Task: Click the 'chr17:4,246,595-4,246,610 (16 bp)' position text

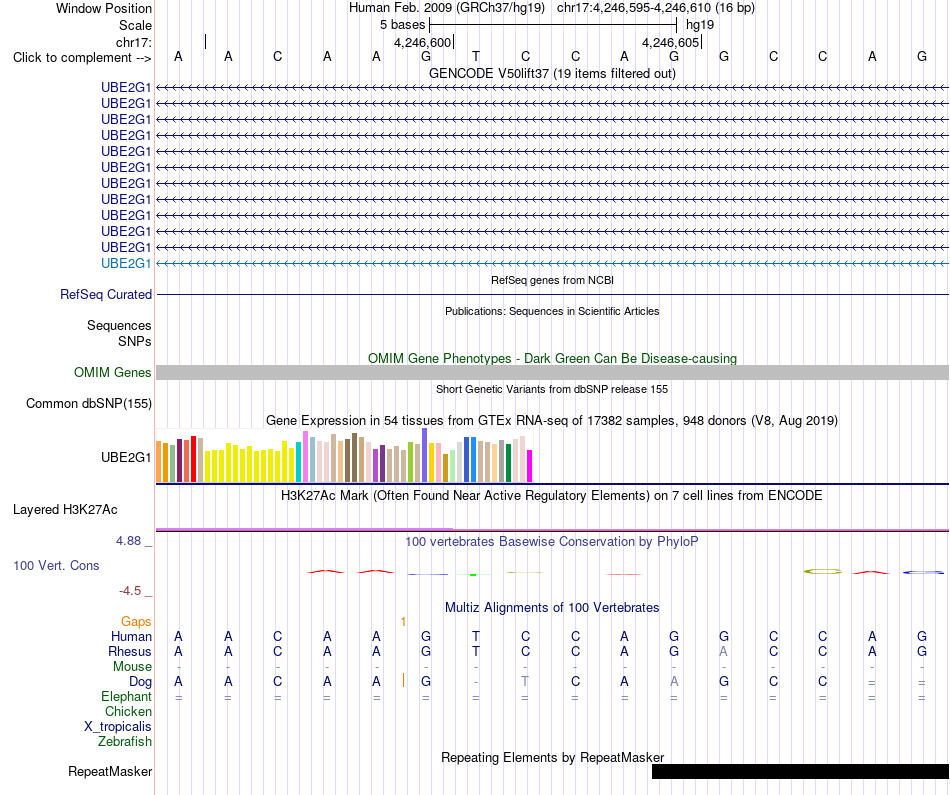Action: tap(656, 8)
